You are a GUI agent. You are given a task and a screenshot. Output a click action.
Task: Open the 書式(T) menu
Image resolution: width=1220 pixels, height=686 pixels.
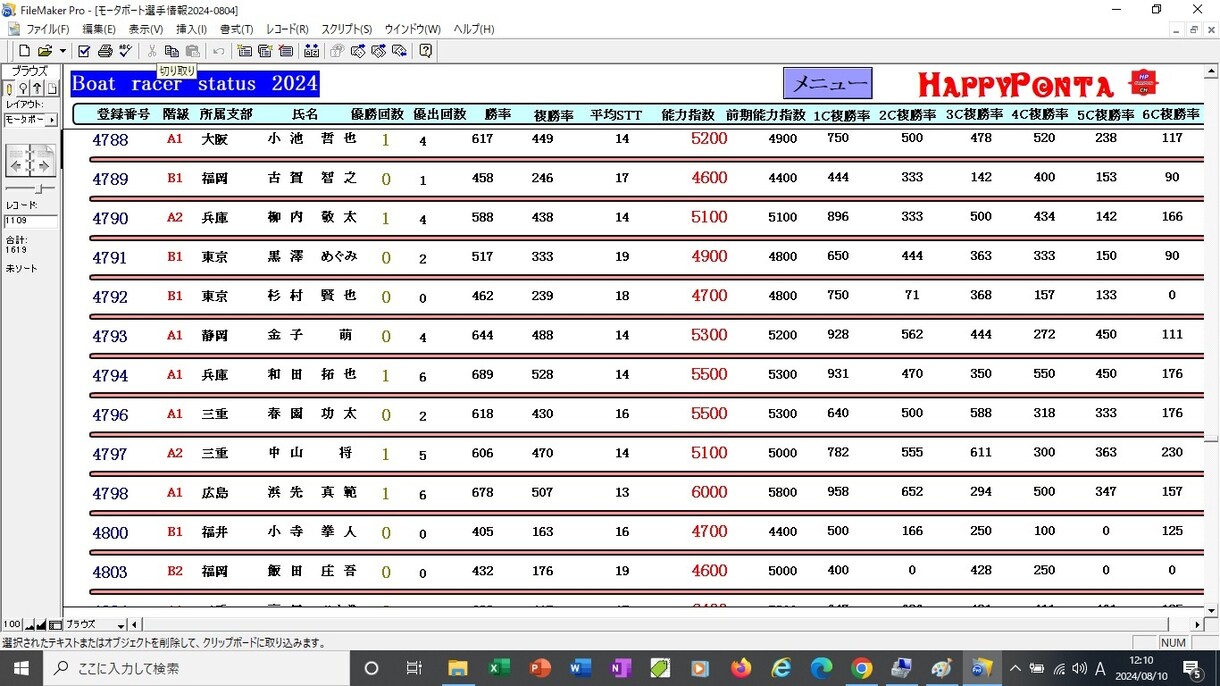click(x=236, y=29)
